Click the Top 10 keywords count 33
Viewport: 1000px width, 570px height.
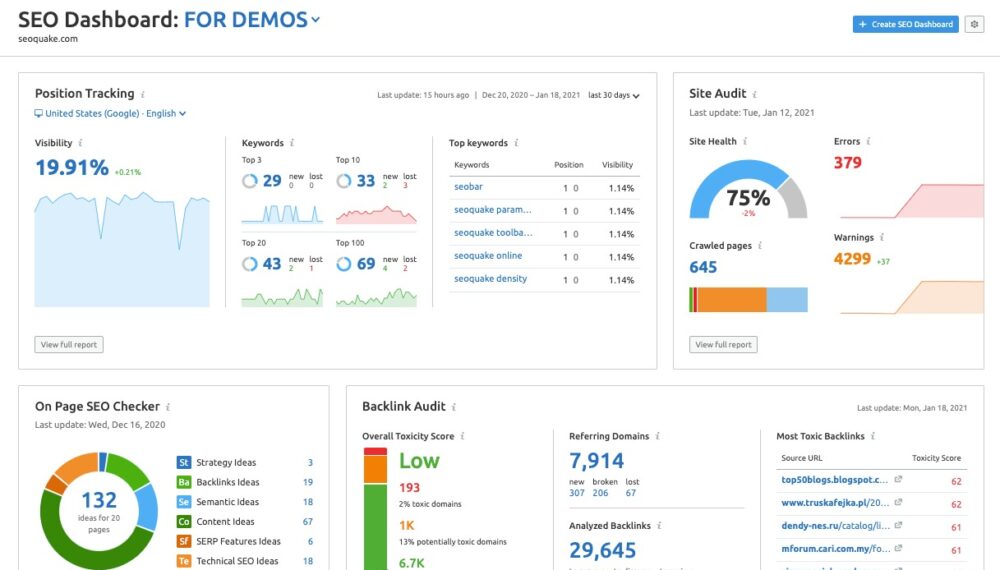(x=365, y=181)
